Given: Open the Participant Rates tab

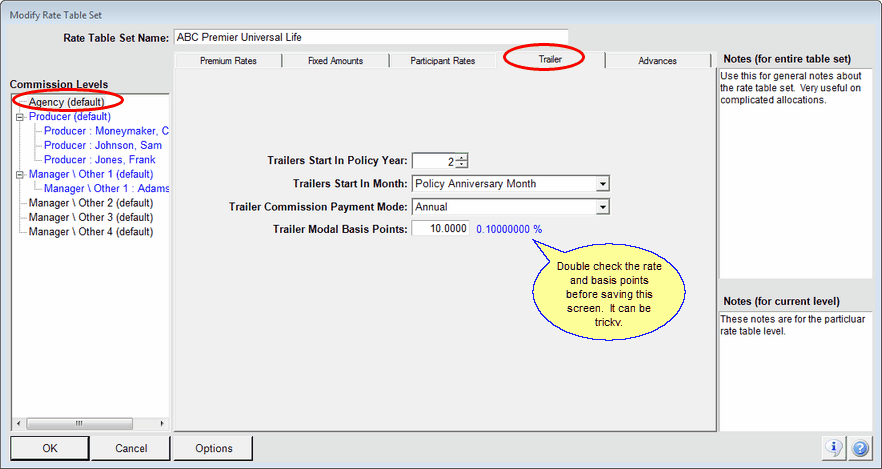Looking at the screenshot, I should coord(442,61).
